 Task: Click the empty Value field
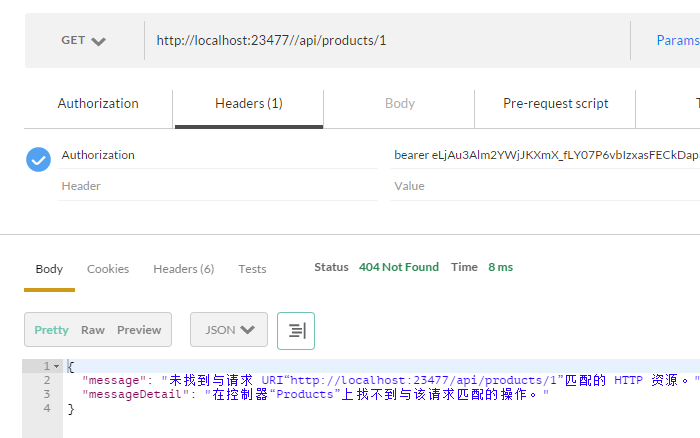(x=545, y=186)
